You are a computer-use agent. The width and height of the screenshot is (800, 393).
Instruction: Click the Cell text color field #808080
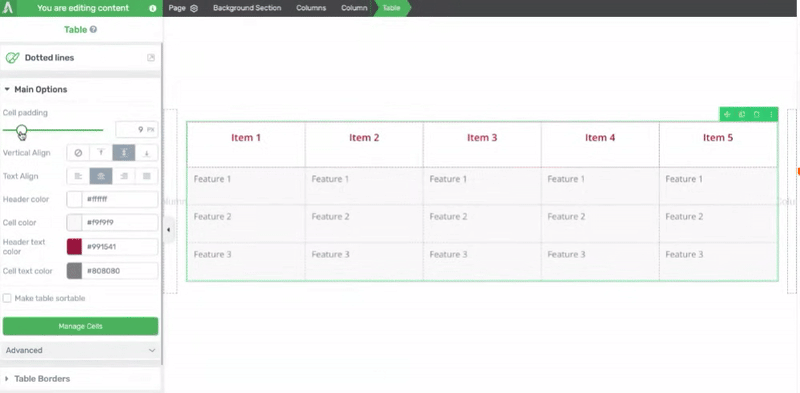click(120, 271)
